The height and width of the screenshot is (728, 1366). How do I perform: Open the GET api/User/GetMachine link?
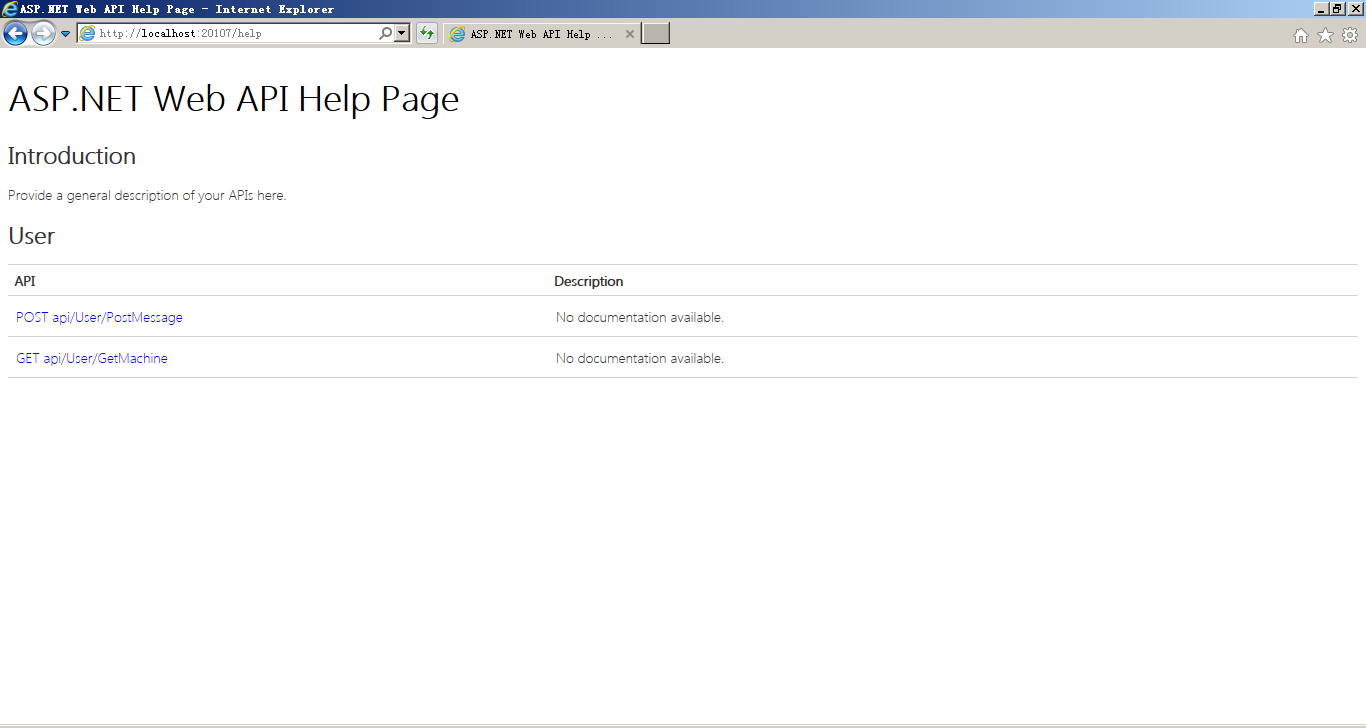point(92,358)
